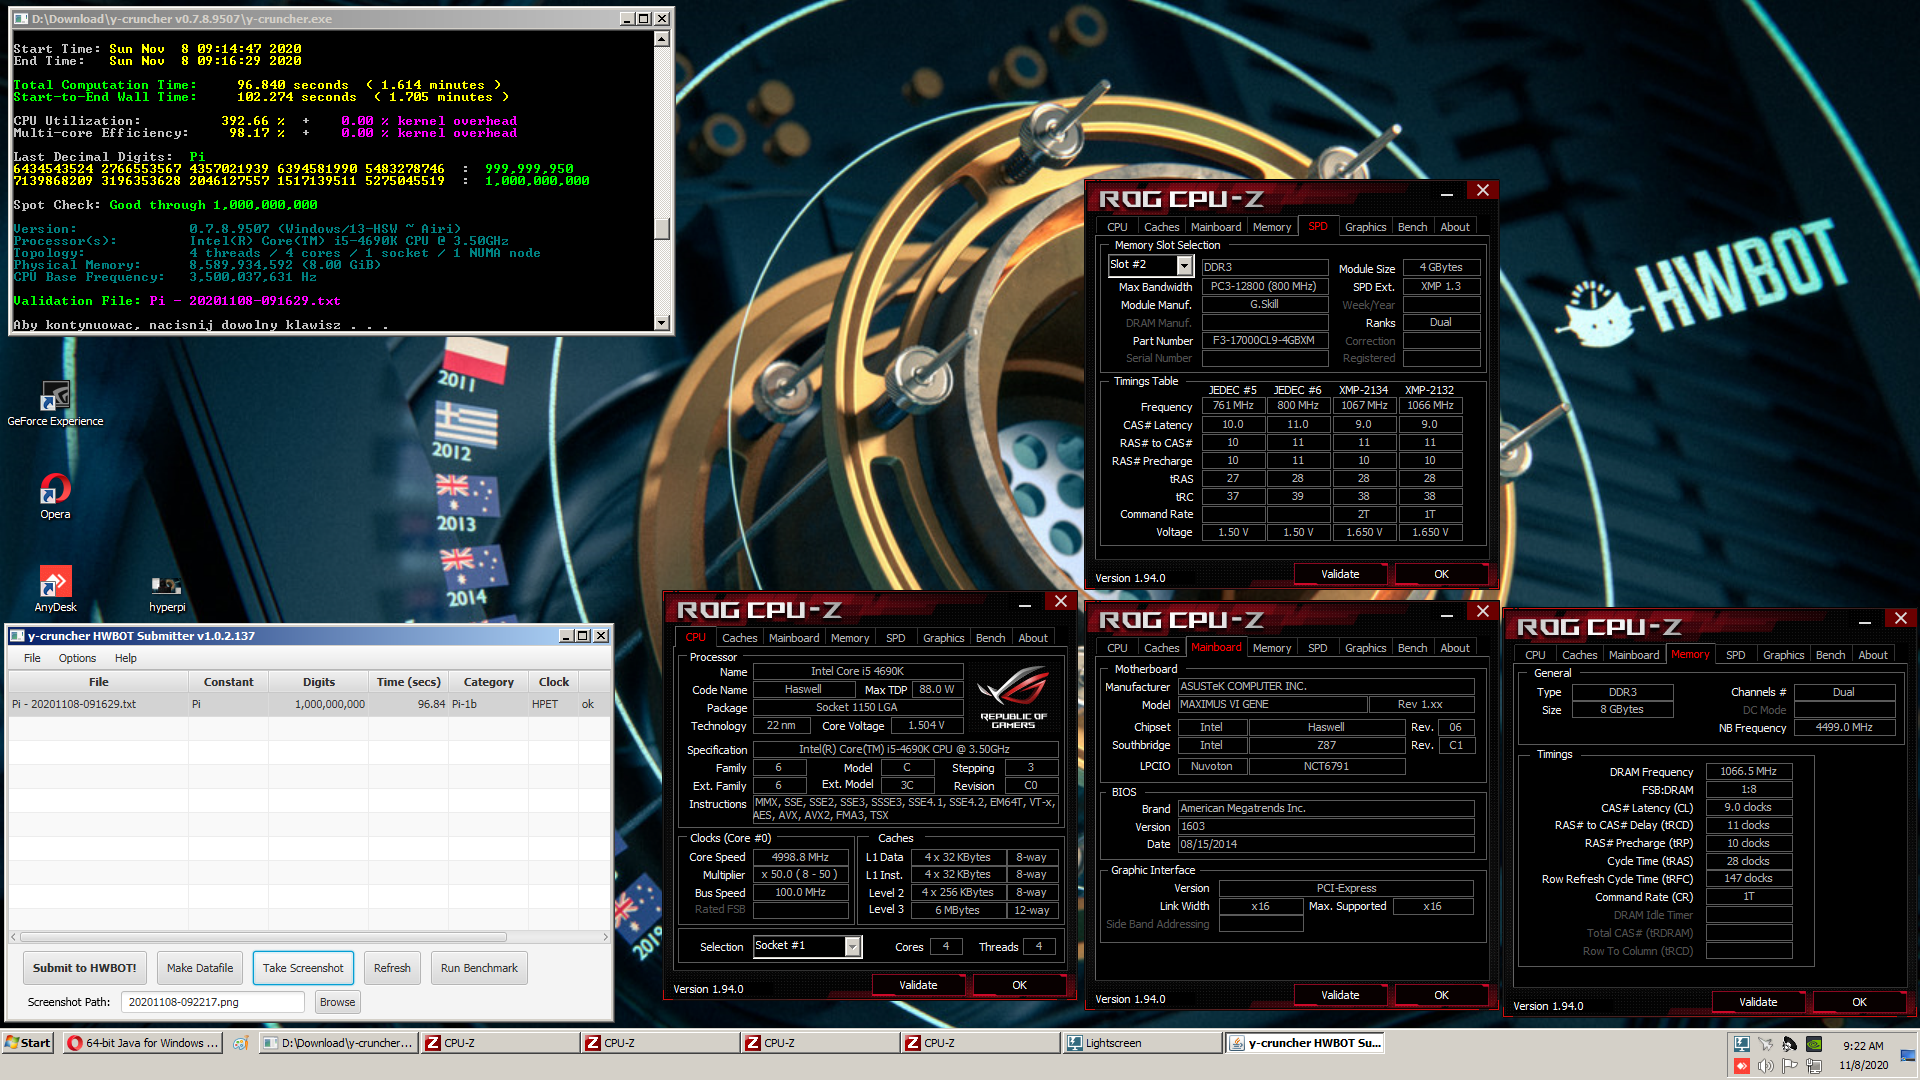The height and width of the screenshot is (1080, 1920).
Task: Open the Memory Slot #2 dropdown
Action: pyautogui.click(x=1184, y=265)
